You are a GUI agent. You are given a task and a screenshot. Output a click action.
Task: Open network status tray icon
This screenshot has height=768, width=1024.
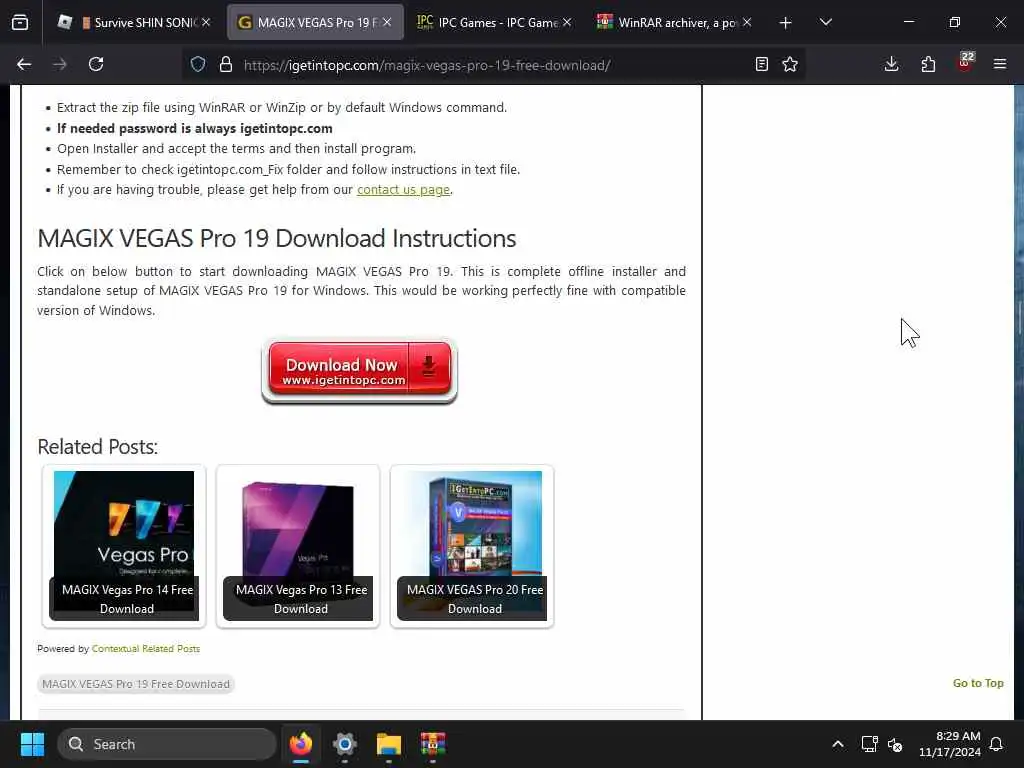tap(869, 744)
